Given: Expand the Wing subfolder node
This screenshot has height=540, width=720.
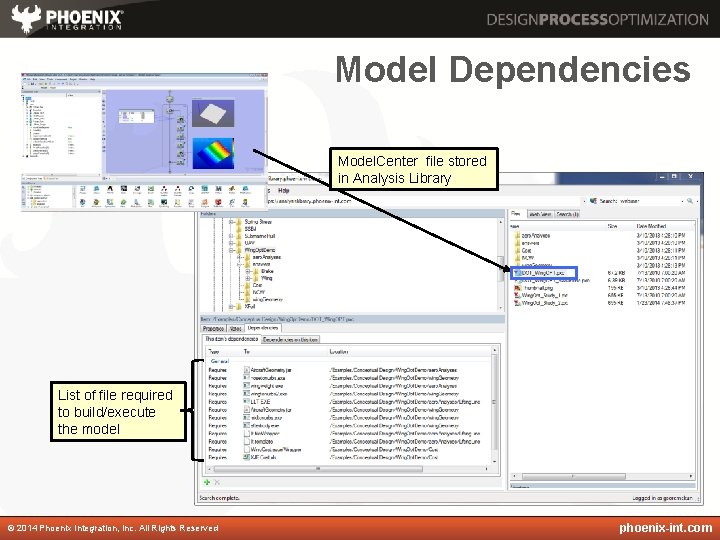Looking at the screenshot, I should (x=248, y=278).
